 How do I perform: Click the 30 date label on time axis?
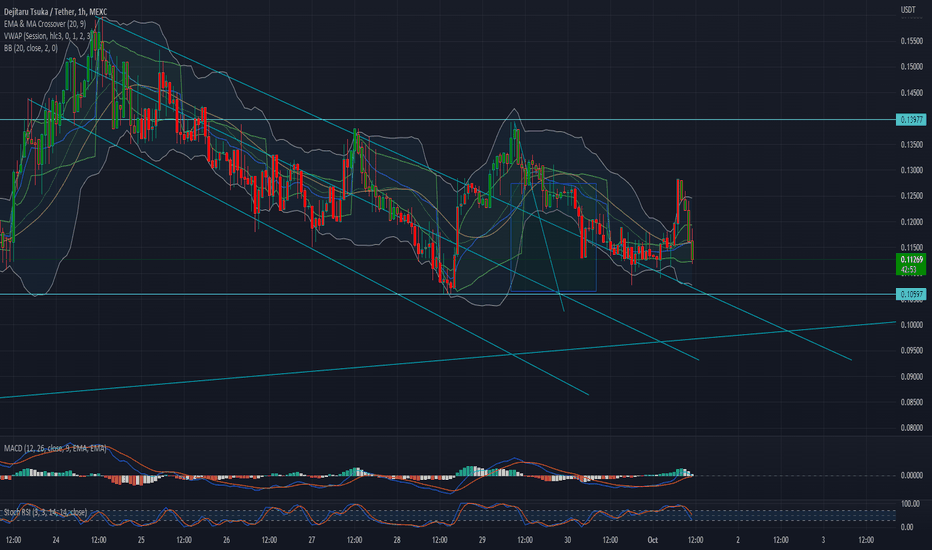pyautogui.click(x=568, y=540)
